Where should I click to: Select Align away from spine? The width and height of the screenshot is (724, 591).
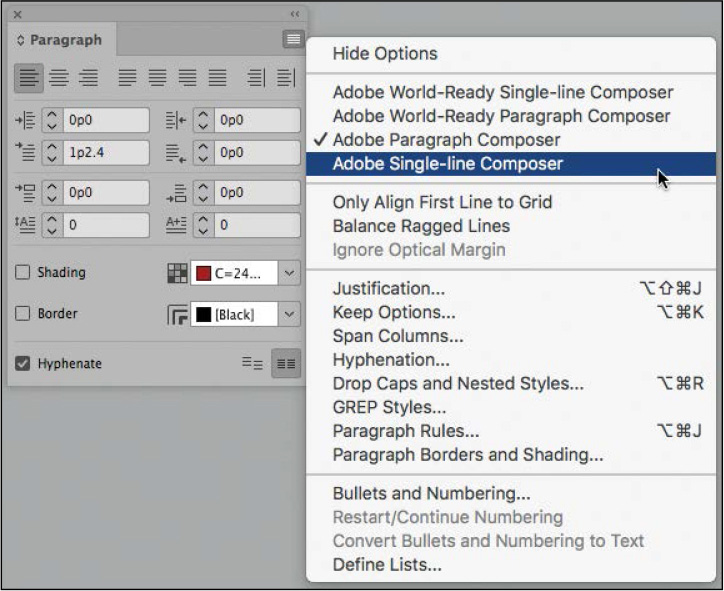pyautogui.click(x=286, y=78)
